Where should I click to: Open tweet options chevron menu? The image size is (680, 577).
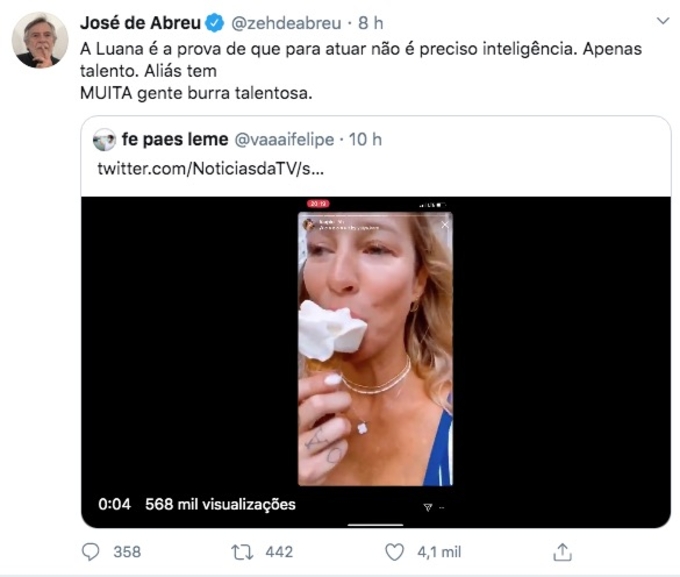(x=662, y=20)
